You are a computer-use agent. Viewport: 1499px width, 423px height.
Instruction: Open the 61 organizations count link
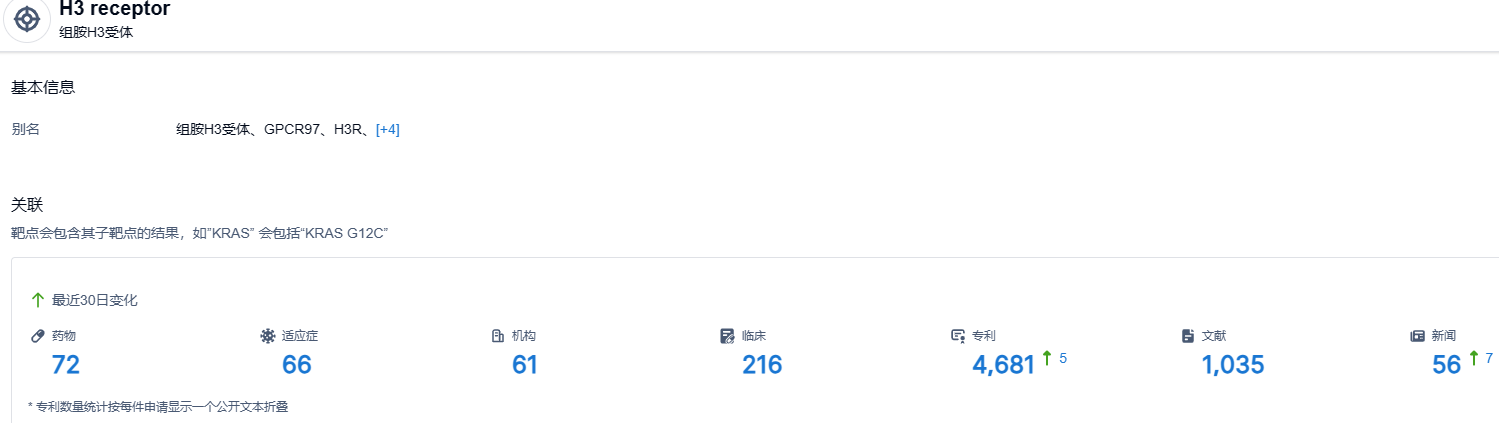click(525, 365)
